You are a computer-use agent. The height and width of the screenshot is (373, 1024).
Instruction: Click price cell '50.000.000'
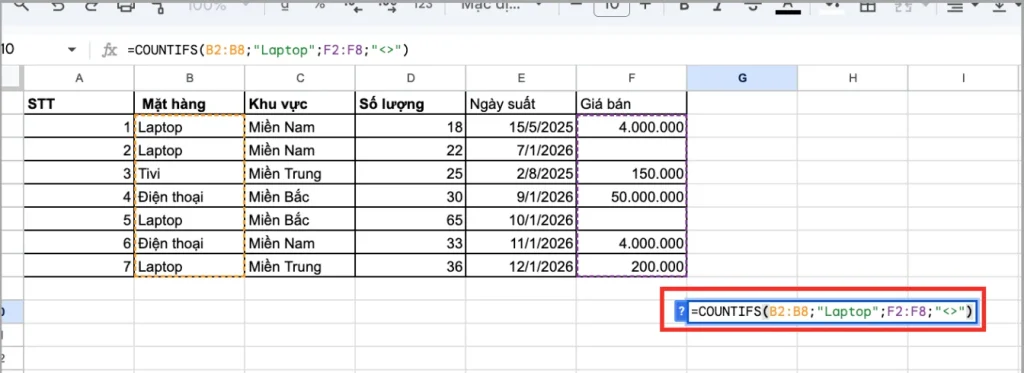tap(632, 197)
